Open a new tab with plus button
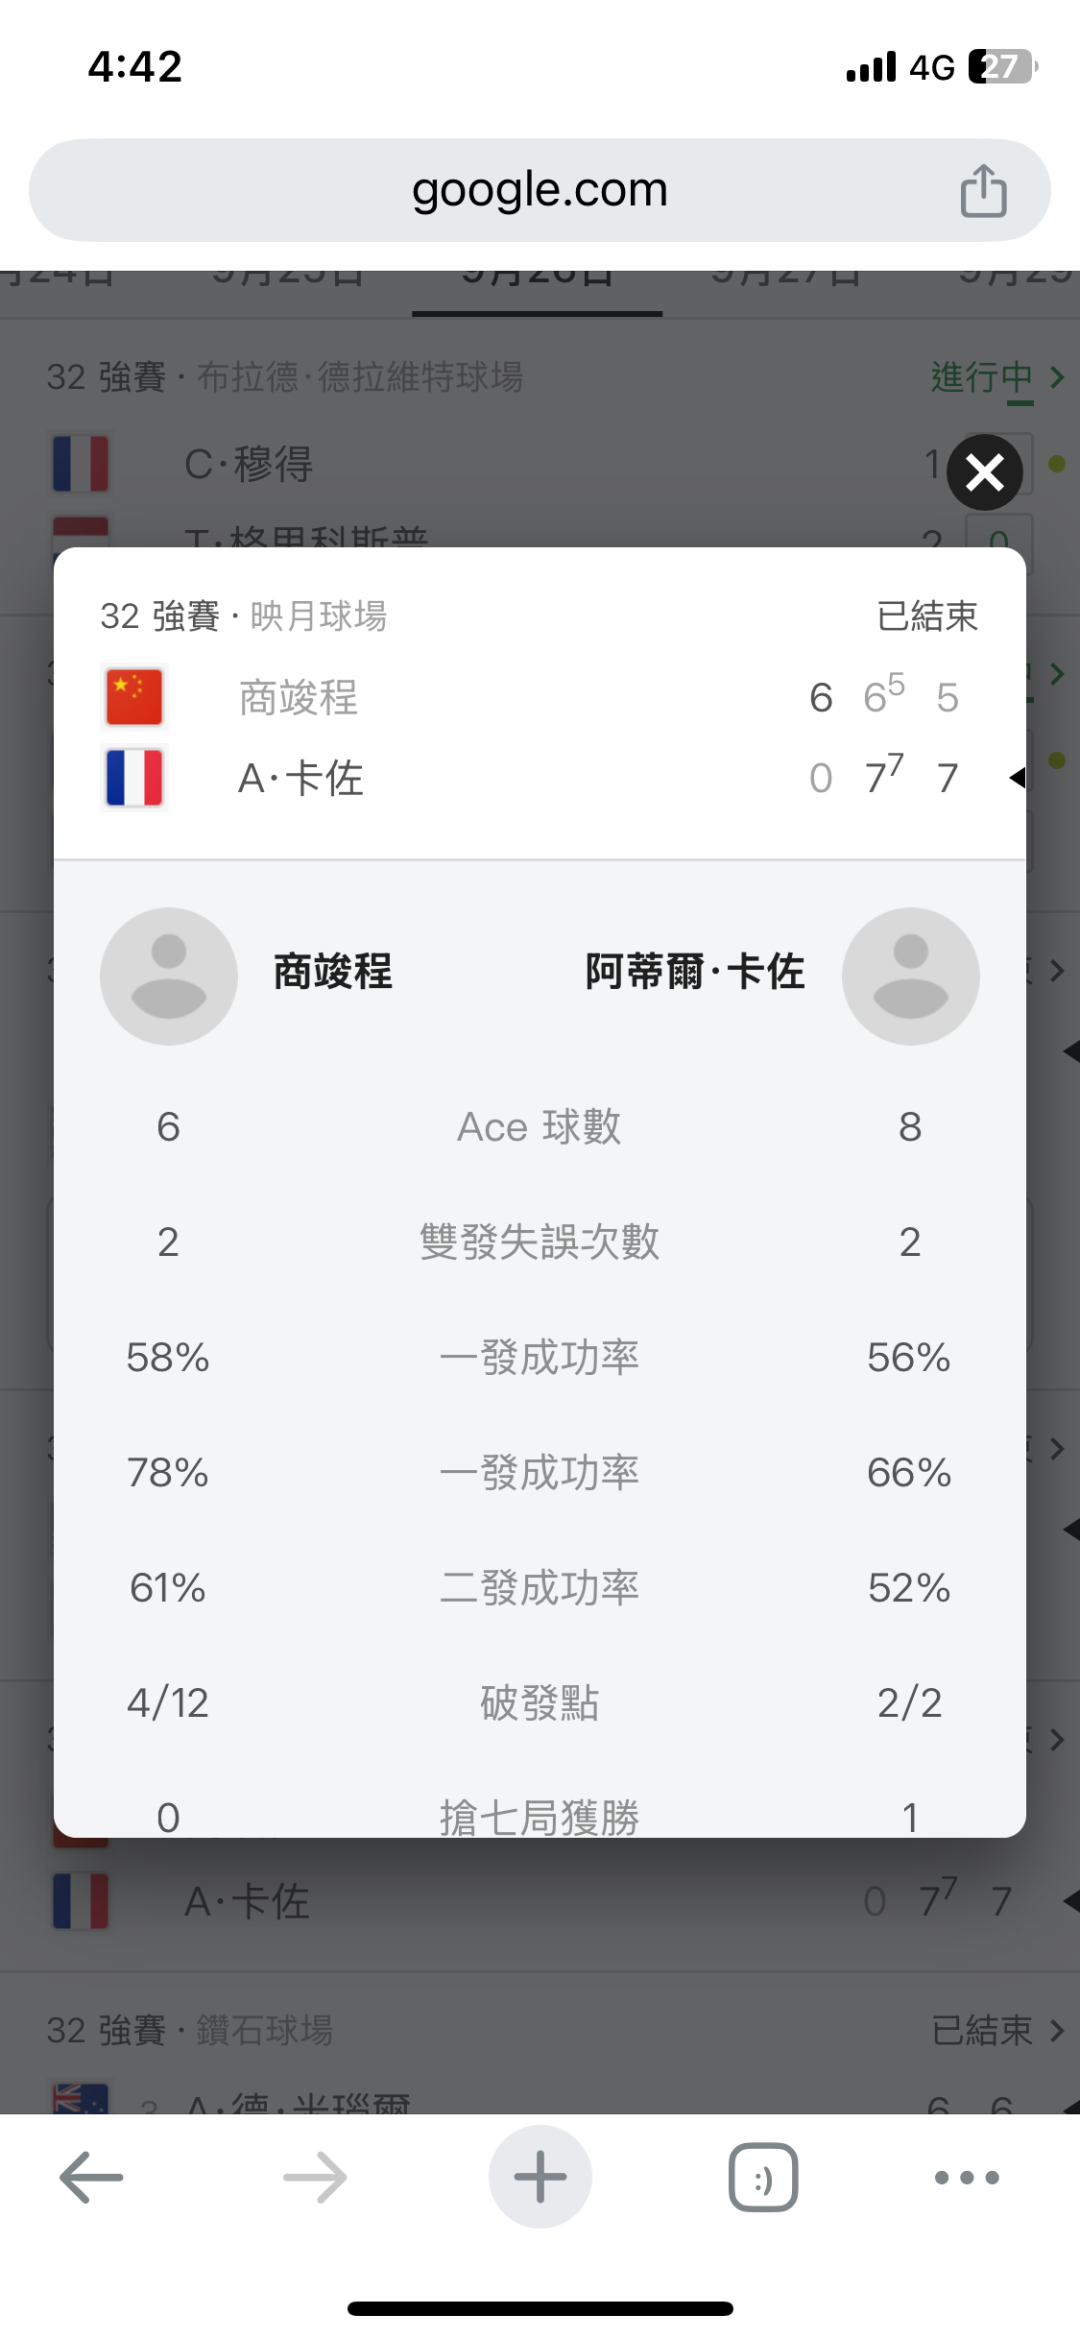Screen dimensions: 1080x2339 click(540, 2177)
